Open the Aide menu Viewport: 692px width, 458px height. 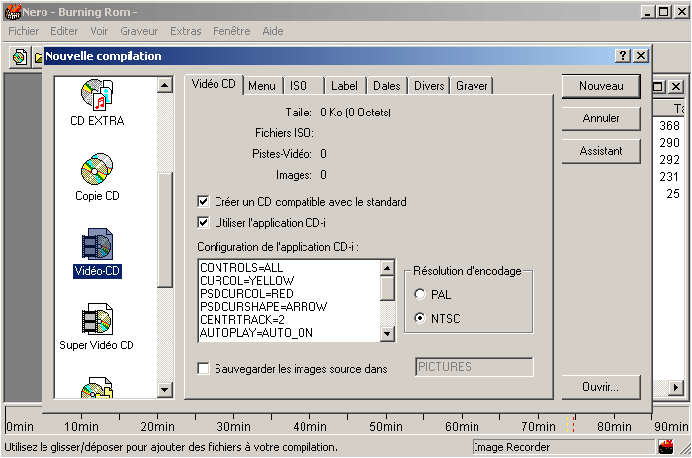point(273,31)
